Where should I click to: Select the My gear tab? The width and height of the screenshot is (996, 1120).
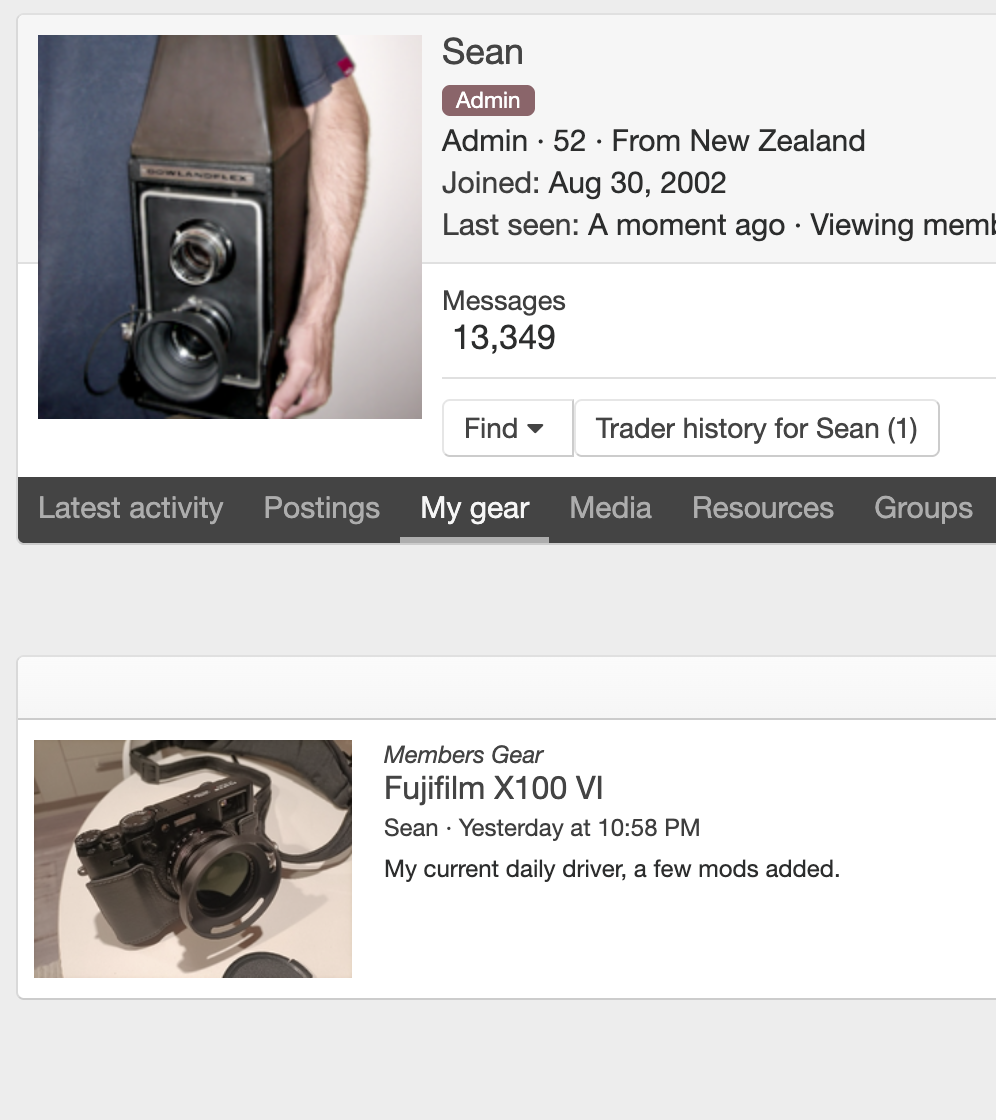click(474, 508)
